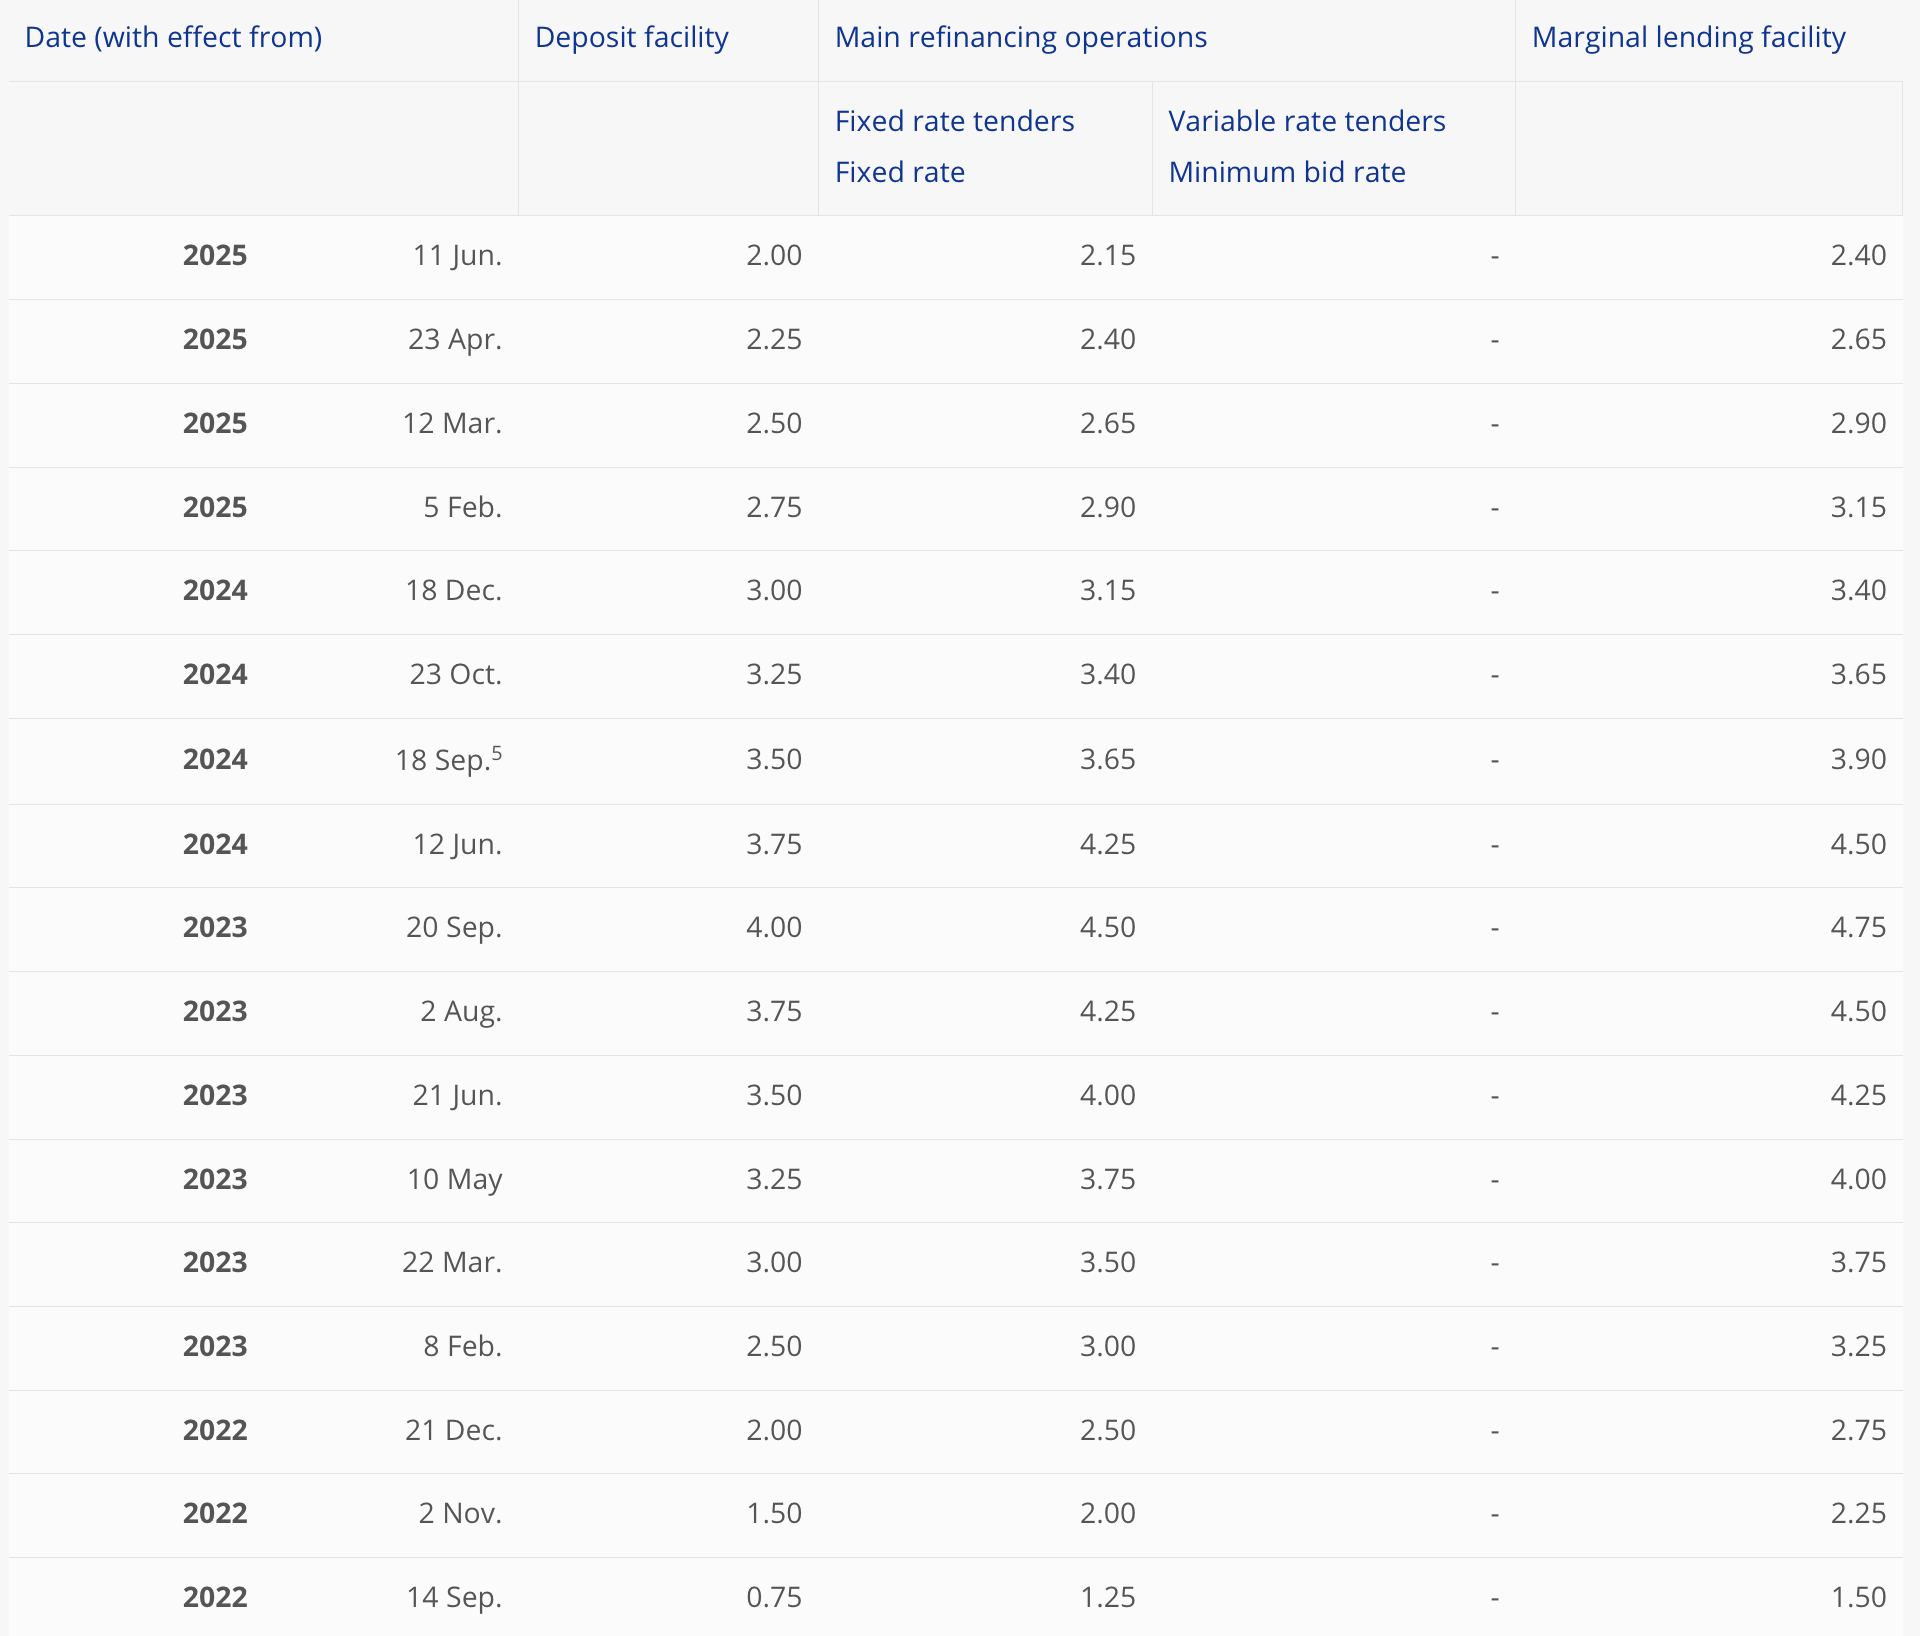Click the 2 Nov. 2022 date cell
This screenshot has height=1636, width=1920.
coord(459,1514)
